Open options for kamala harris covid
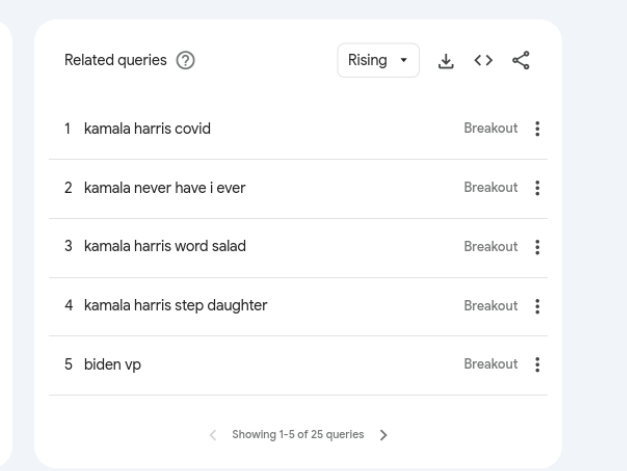The height and width of the screenshot is (471, 627). click(537, 129)
